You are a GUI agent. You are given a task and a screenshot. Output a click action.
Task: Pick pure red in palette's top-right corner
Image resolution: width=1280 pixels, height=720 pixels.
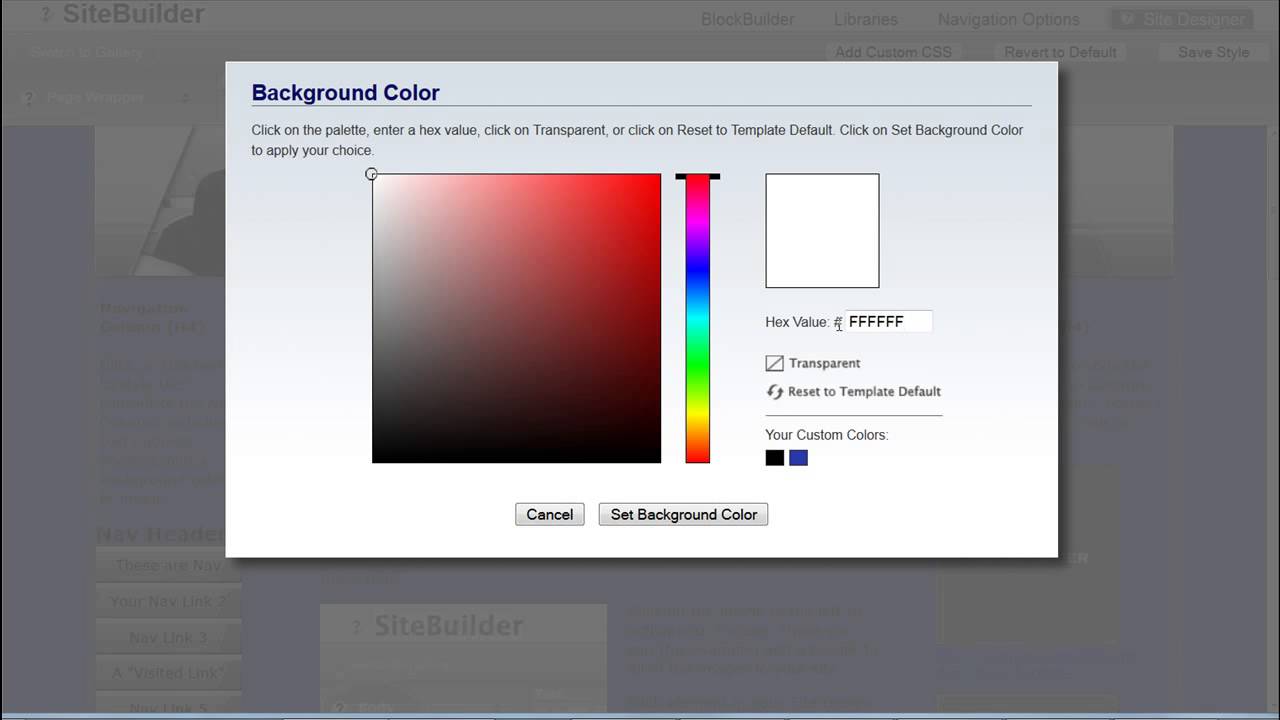point(658,176)
